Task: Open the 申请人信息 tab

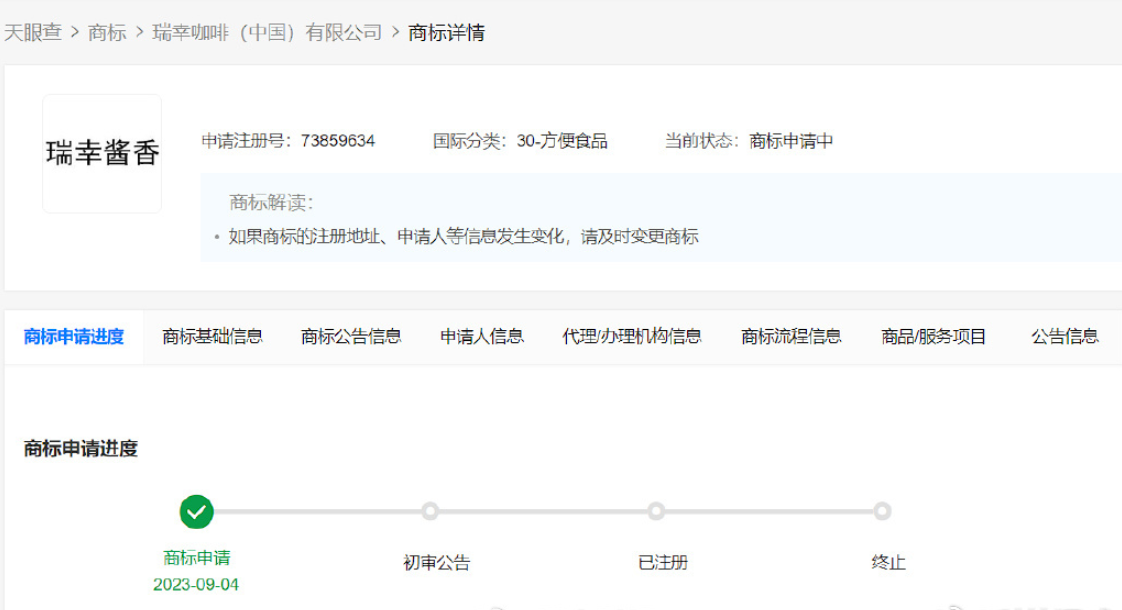Action: click(482, 337)
